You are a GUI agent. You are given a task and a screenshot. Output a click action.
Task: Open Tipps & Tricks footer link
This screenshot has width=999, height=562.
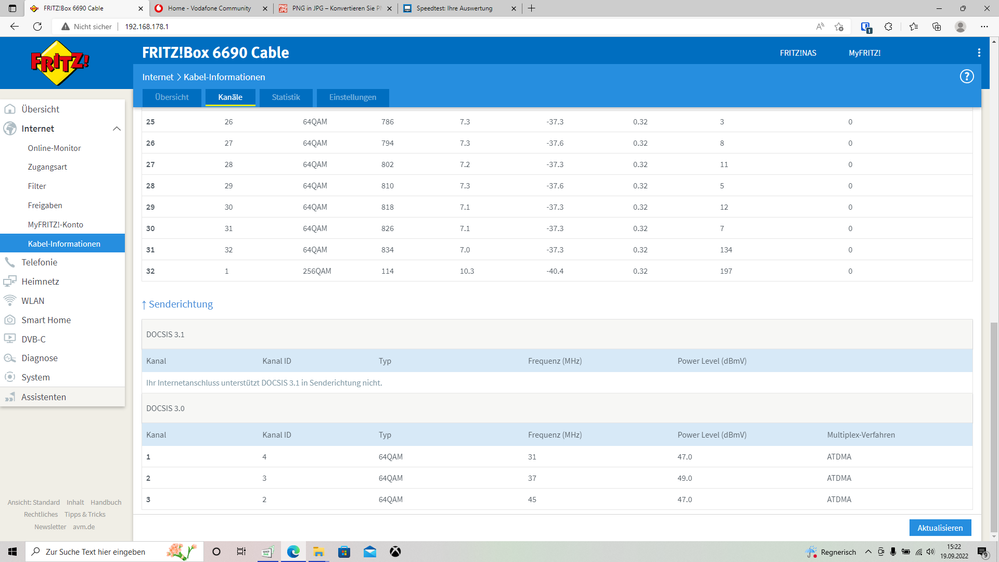[x=85, y=515]
